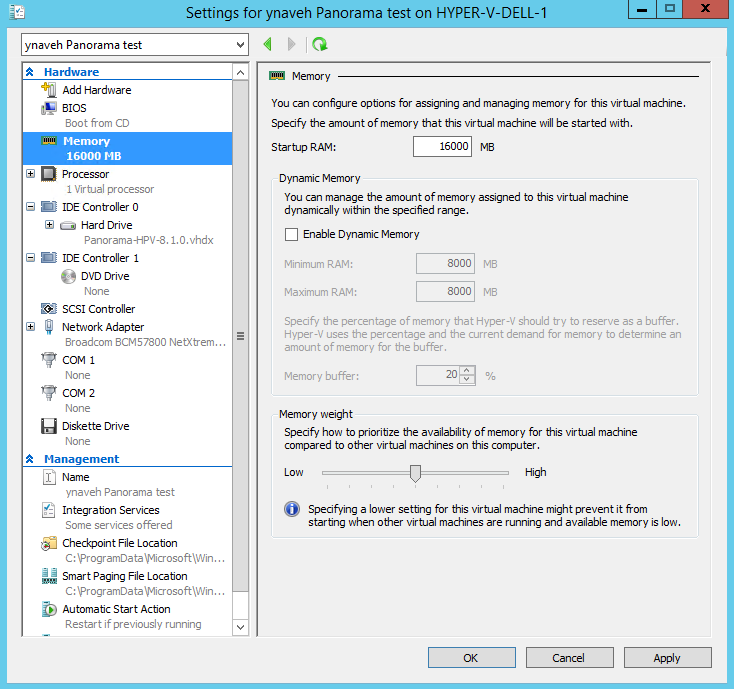The image size is (734, 689).
Task: Collapse the Management section header
Action: click(30, 459)
